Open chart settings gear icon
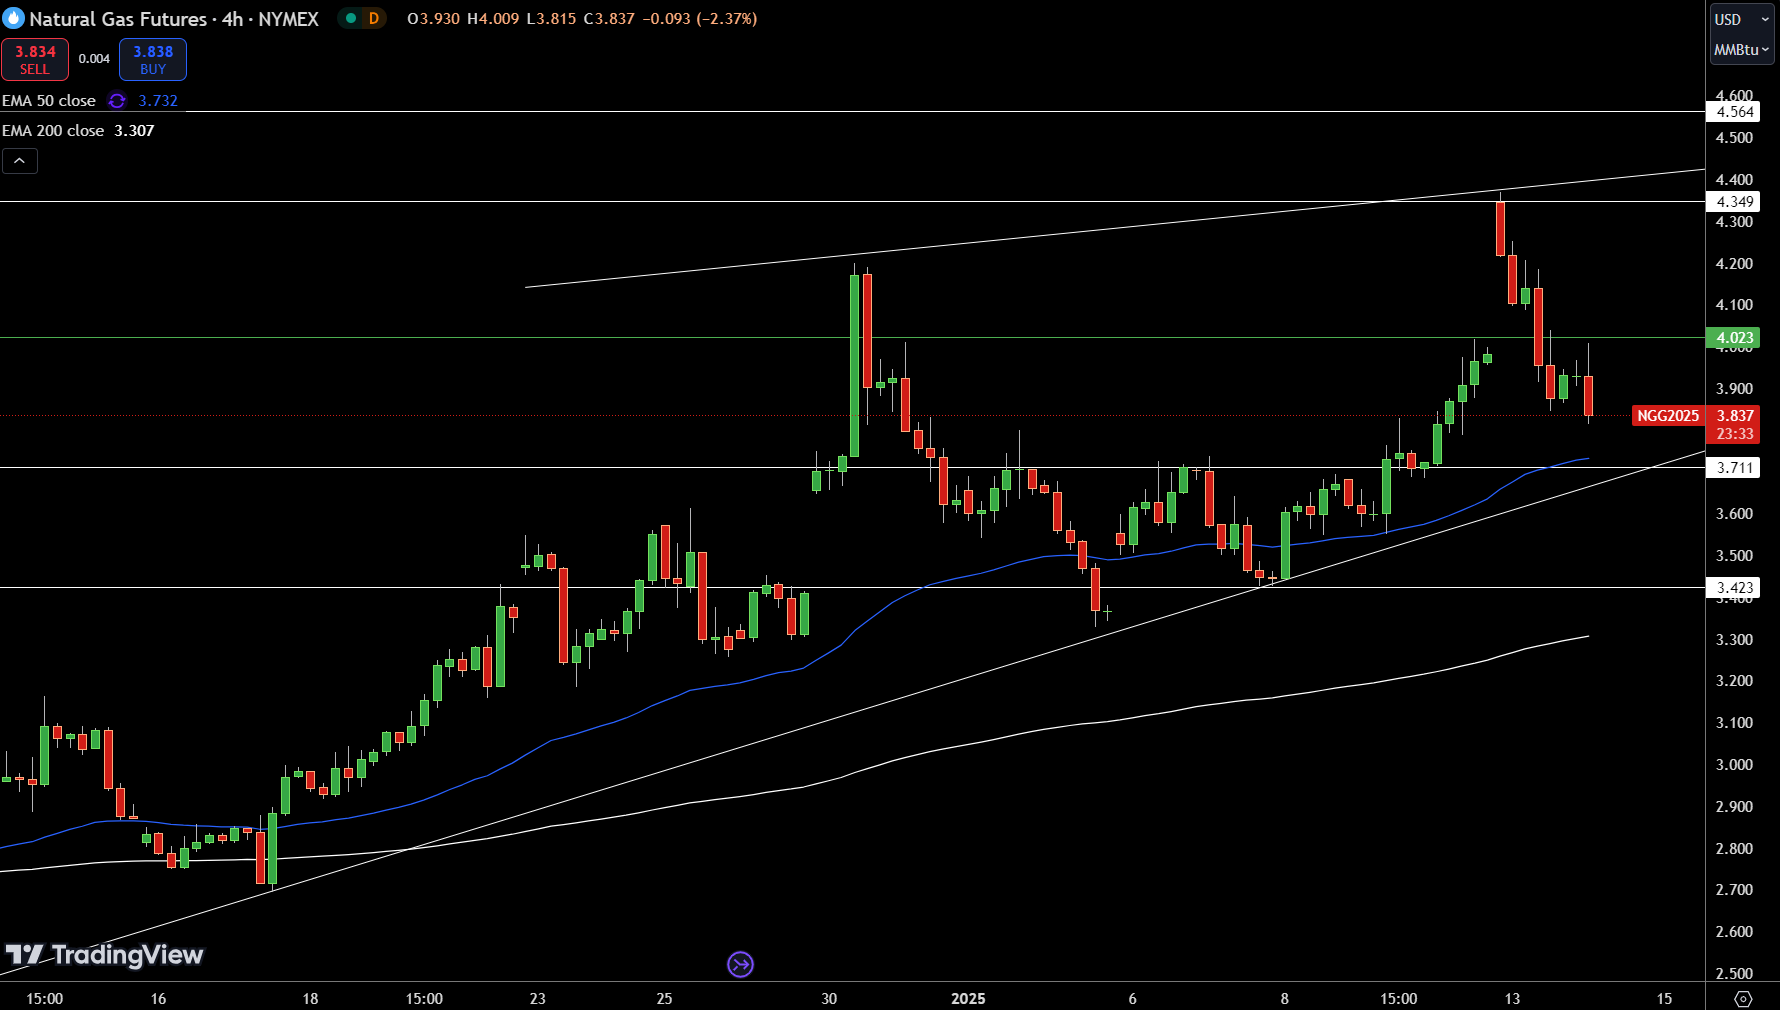1780x1010 pixels. [x=1743, y=999]
